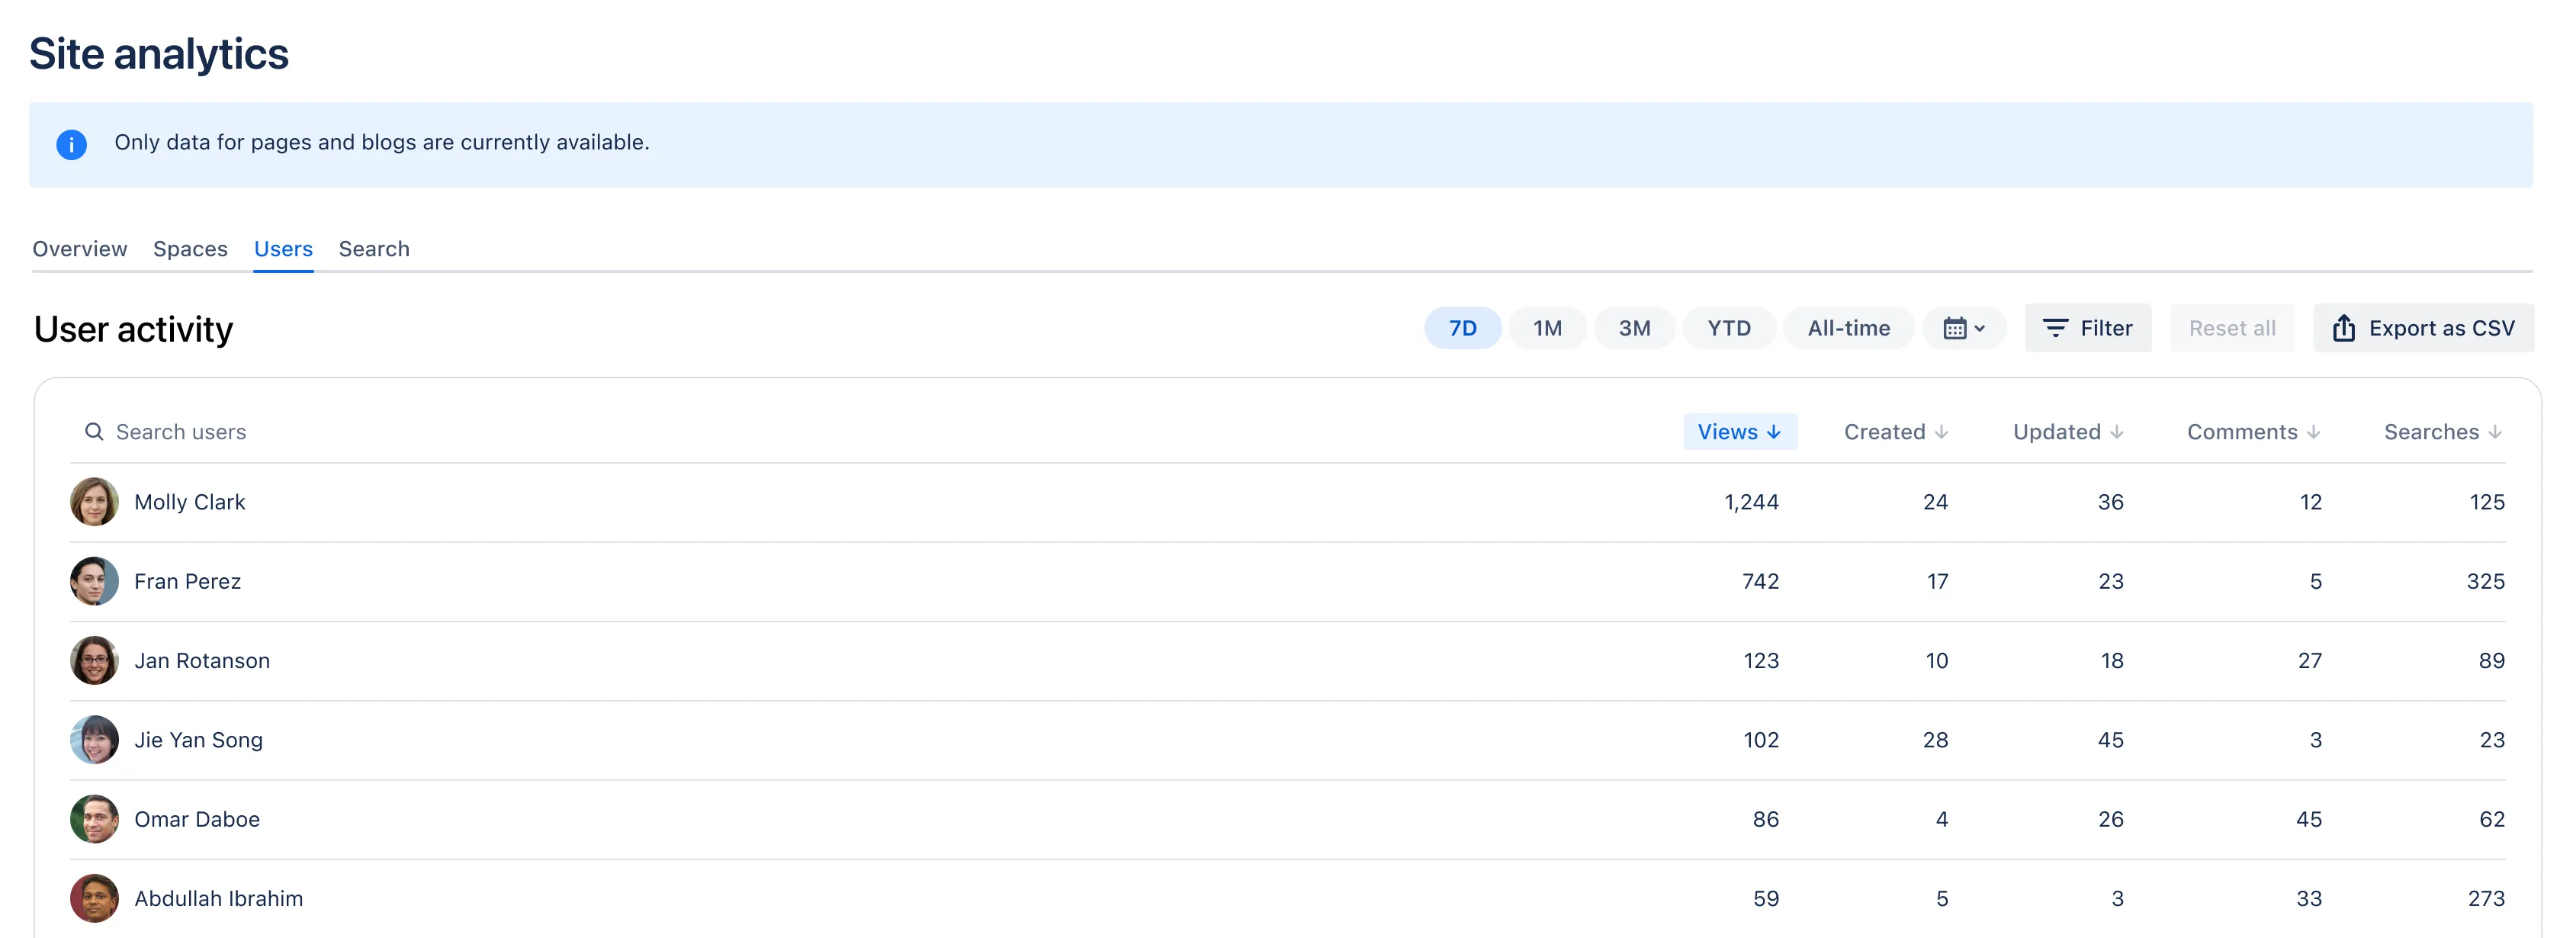The image size is (2576, 938).
Task: Select the 3M time range
Action: click(x=1634, y=328)
